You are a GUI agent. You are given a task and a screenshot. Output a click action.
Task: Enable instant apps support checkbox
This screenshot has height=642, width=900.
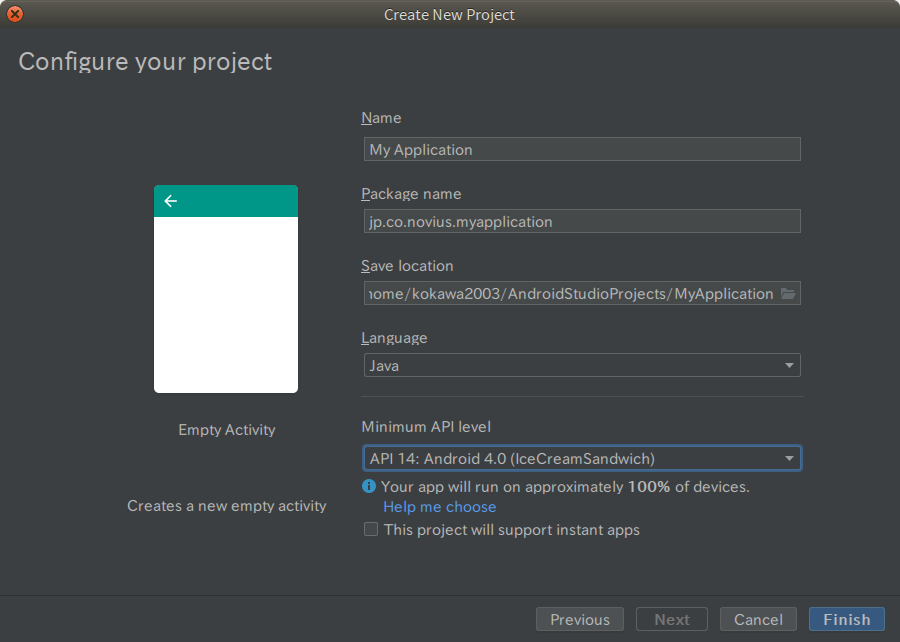pyautogui.click(x=371, y=529)
